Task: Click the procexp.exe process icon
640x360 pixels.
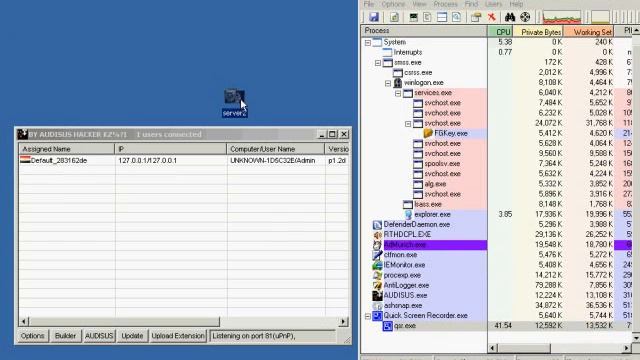Action: [x=377, y=276]
